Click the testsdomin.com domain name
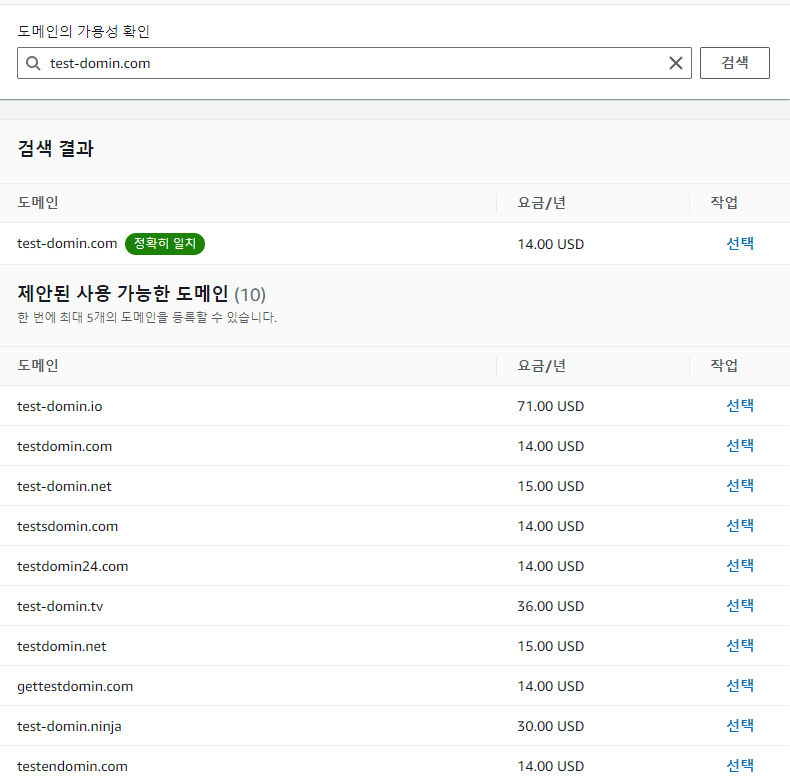This screenshot has width=790, height=784. pyautogui.click(x=68, y=526)
